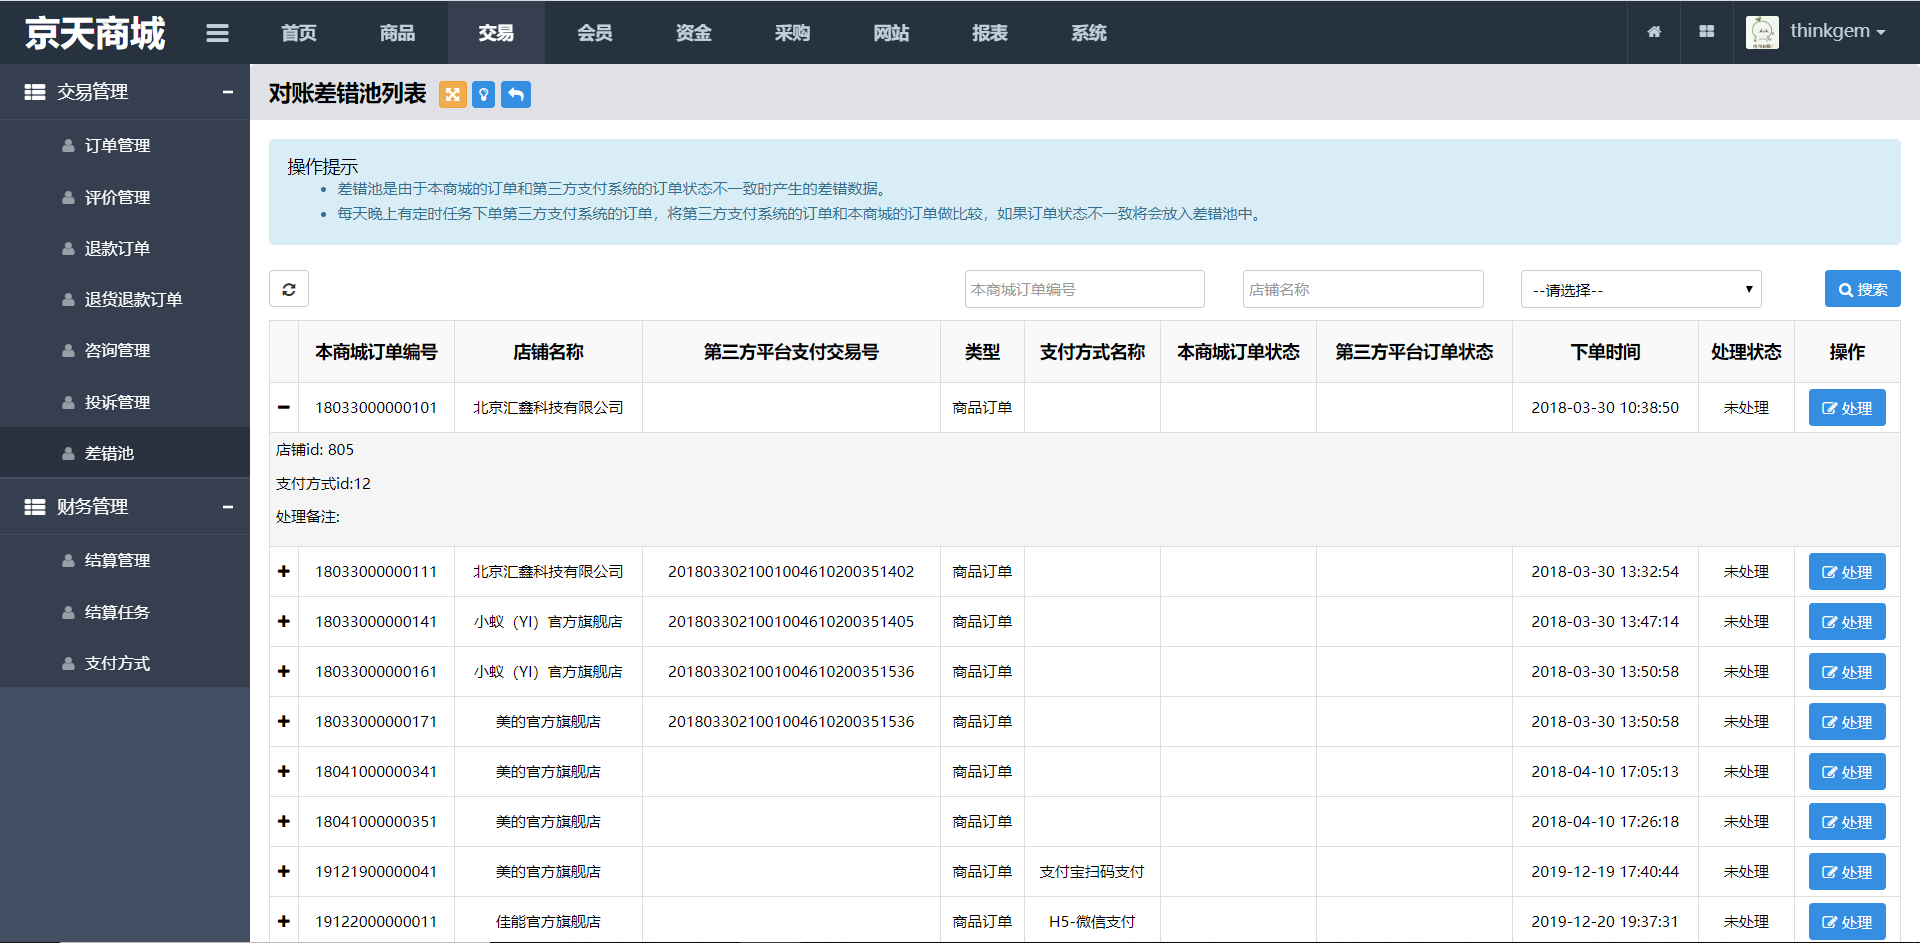Screen dimensions: 1920x943
Task: Open 资金 top navigation tab
Action: (694, 33)
